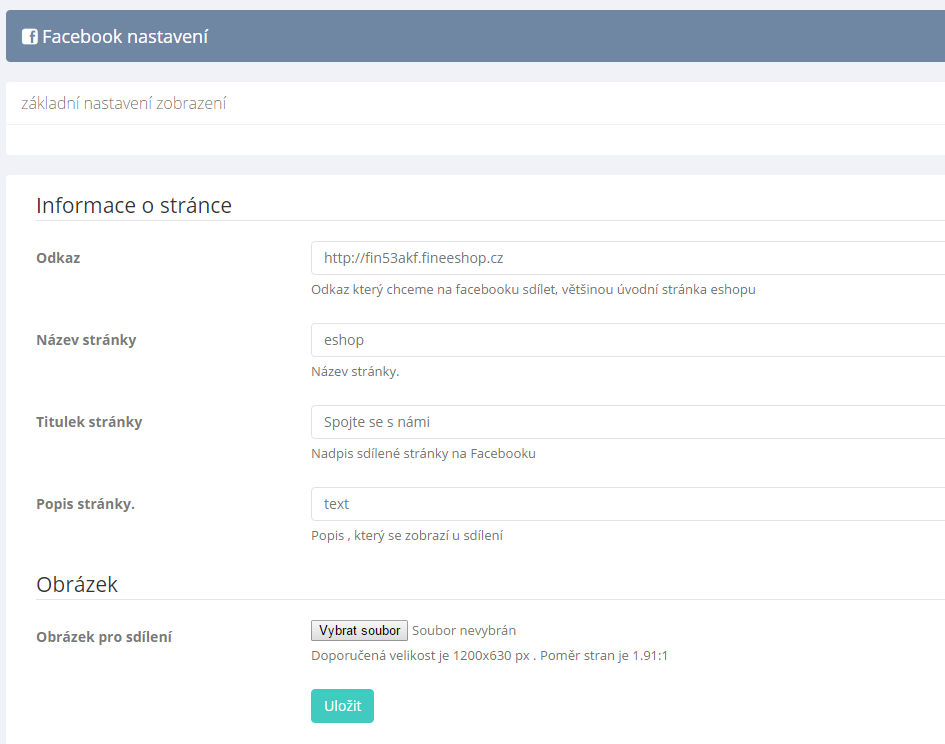Click the 'Název stránky' field label
The width and height of the screenshot is (945, 744).
coord(86,340)
